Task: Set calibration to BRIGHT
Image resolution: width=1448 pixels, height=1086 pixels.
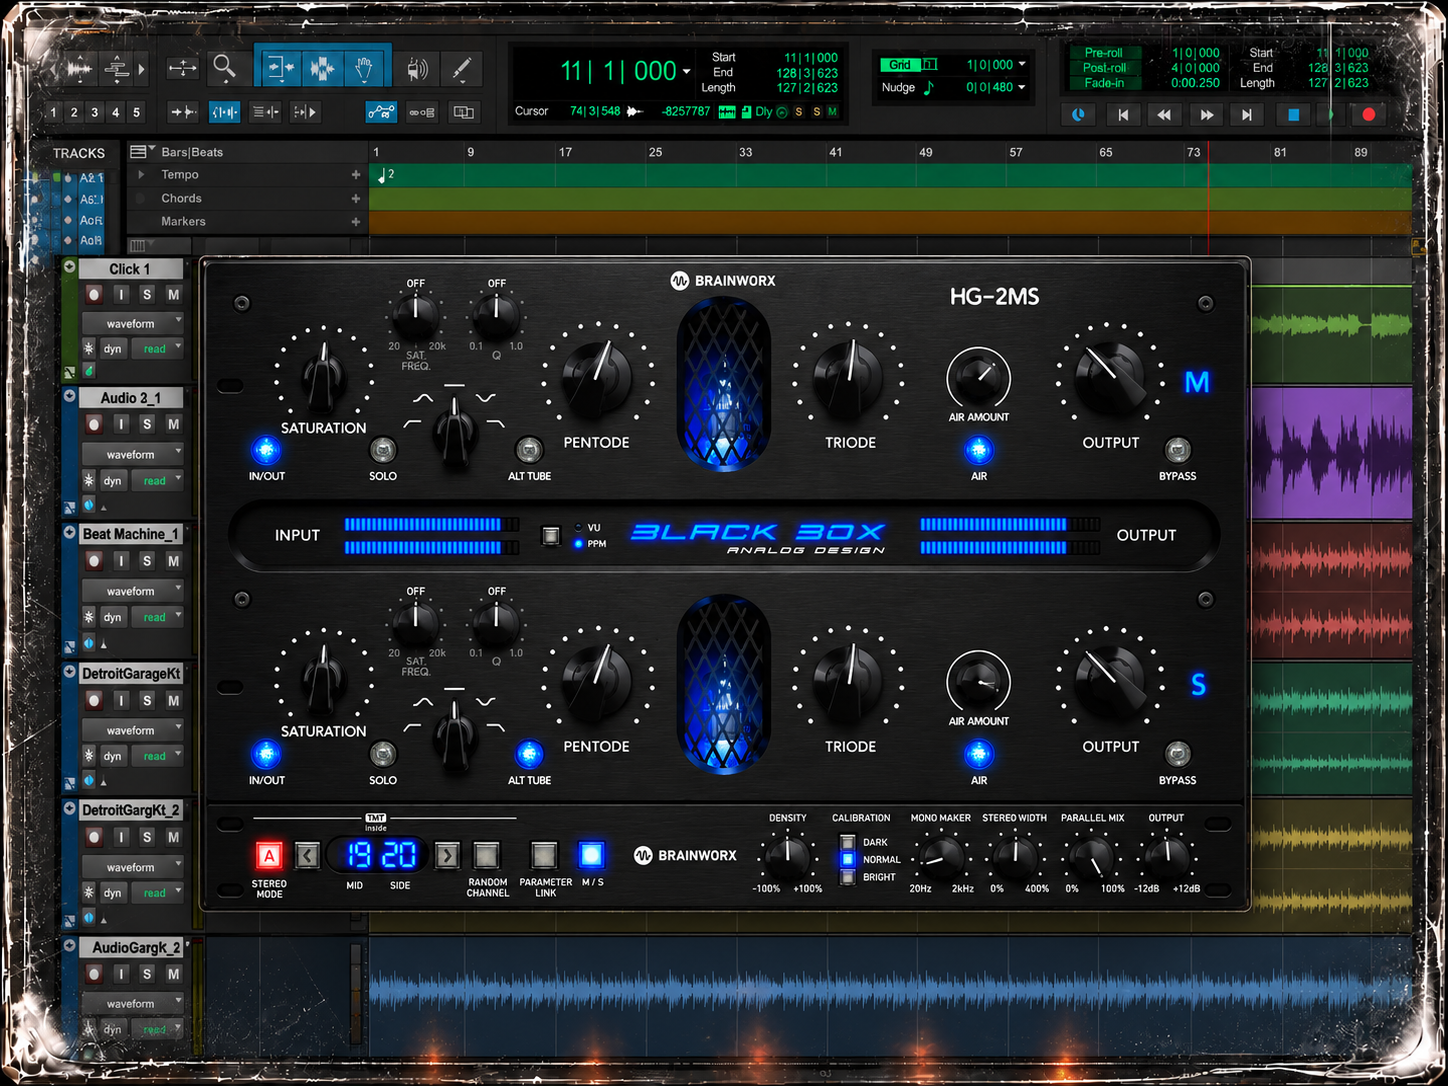Action: pos(847,877)
